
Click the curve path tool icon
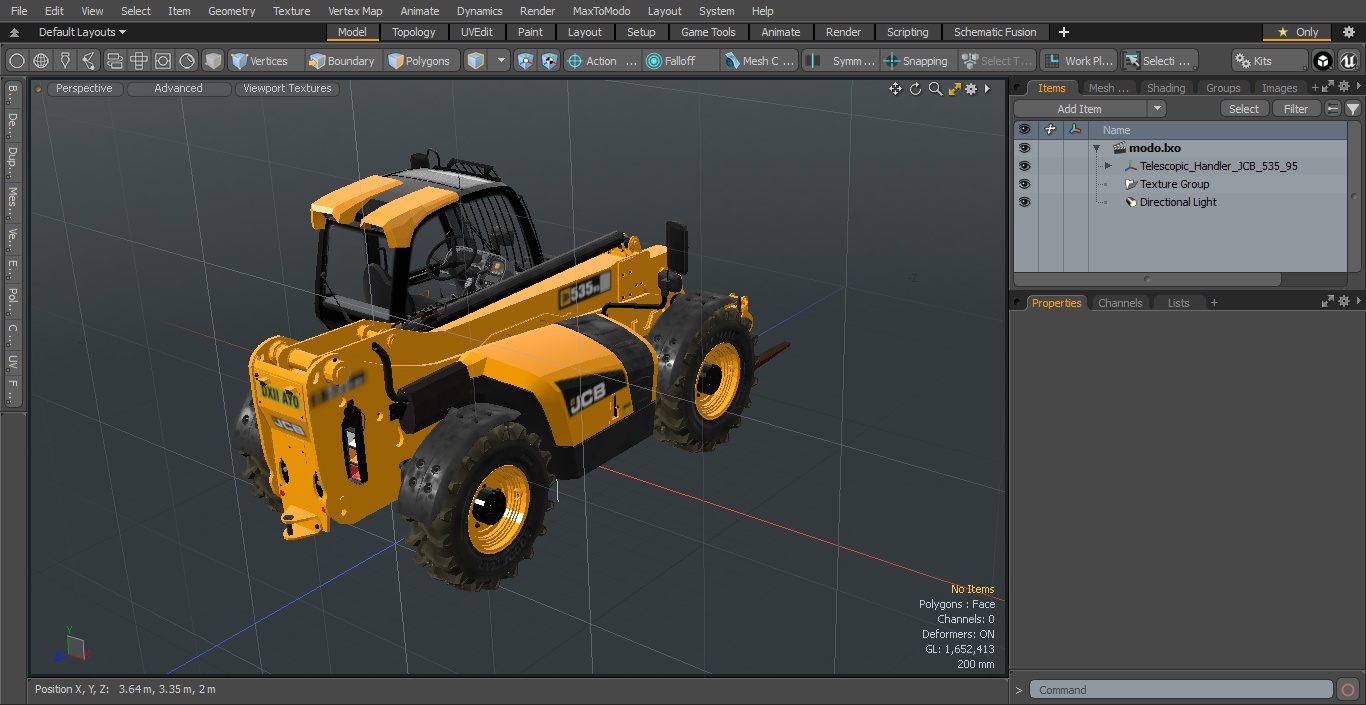(89, 61)
